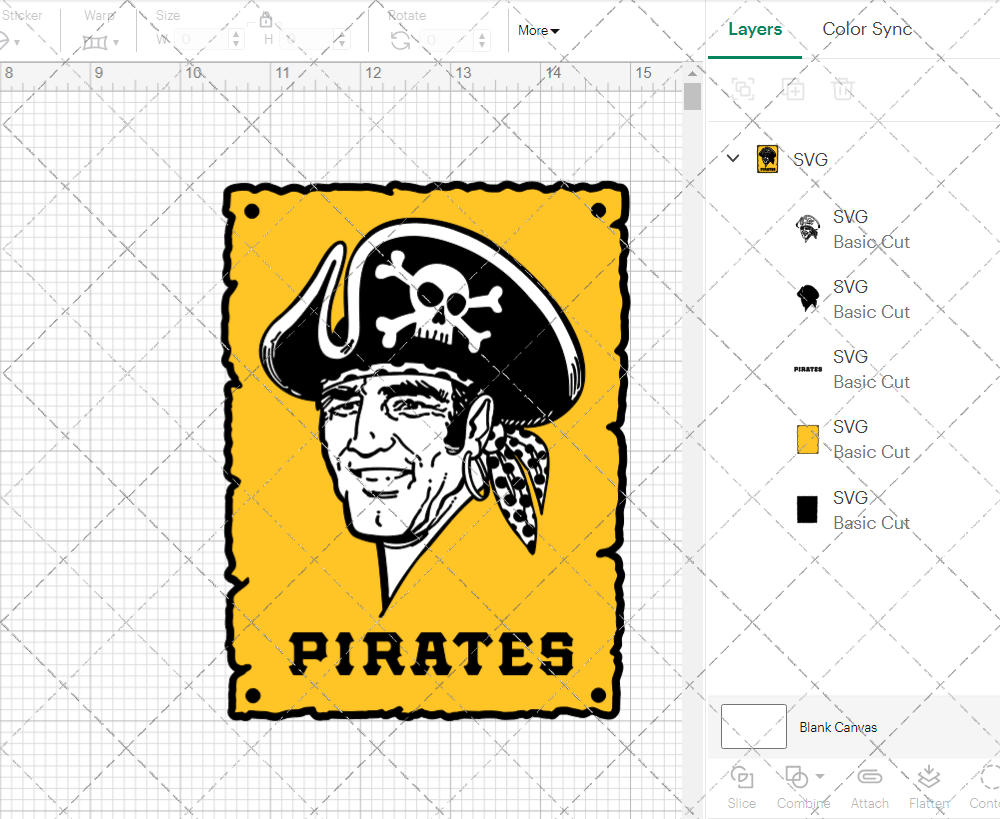This screenshot has height=819, width=1000.
Task: Click the height H input field
Action: tap(306, 40)
